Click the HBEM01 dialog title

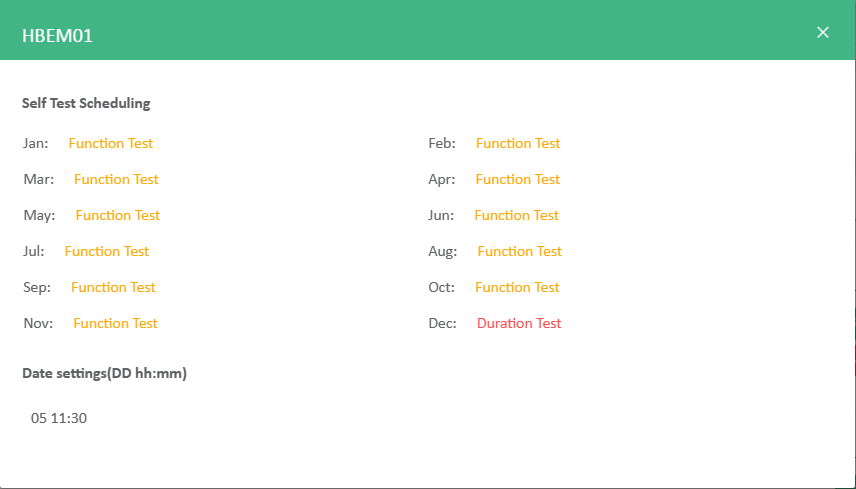(x=57, y=35)
